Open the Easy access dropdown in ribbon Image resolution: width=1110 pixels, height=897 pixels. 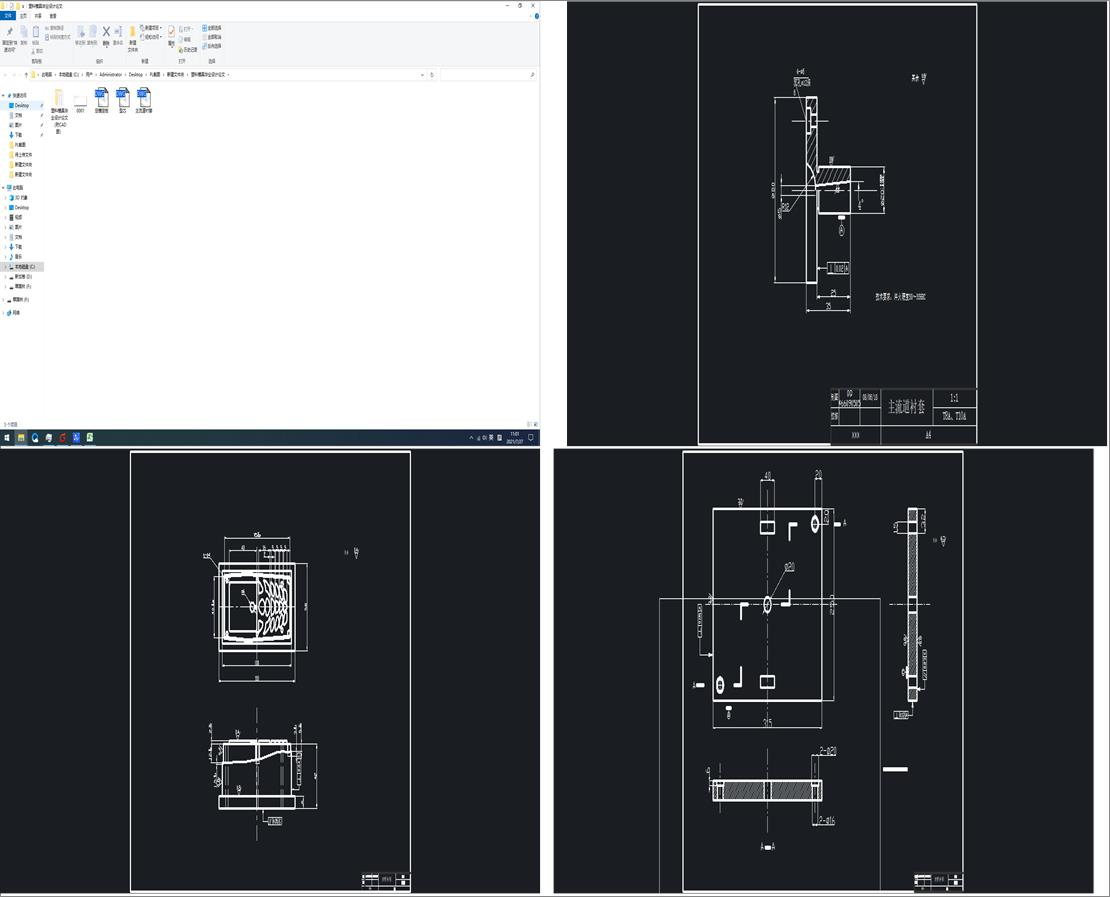coord(151,37)
